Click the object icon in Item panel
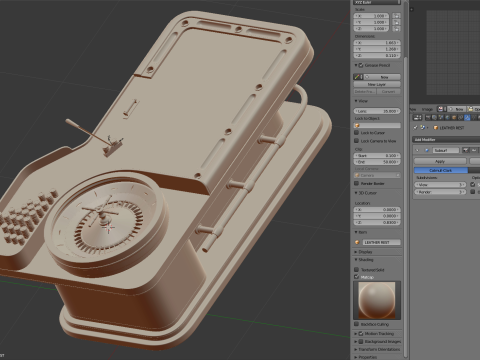The image size is (480, 360). pyautogui.click(x=357, y=242)
